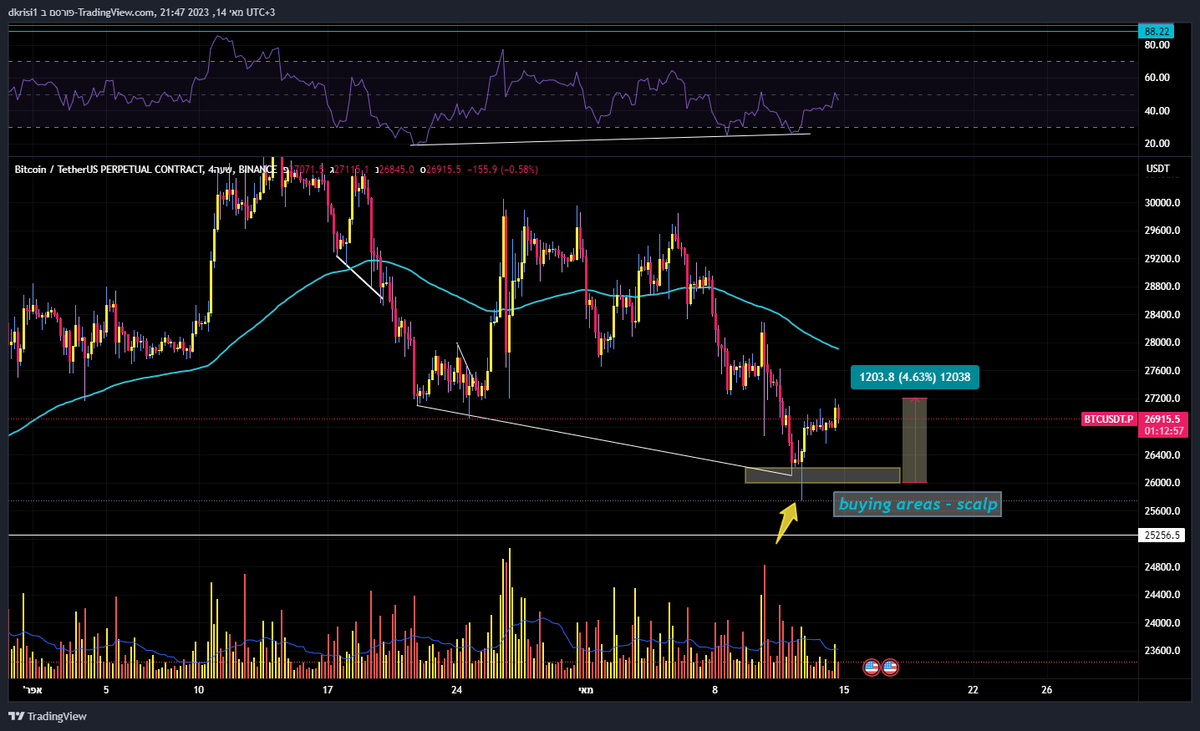Click the BTCUSDT.P price label

1109,419
